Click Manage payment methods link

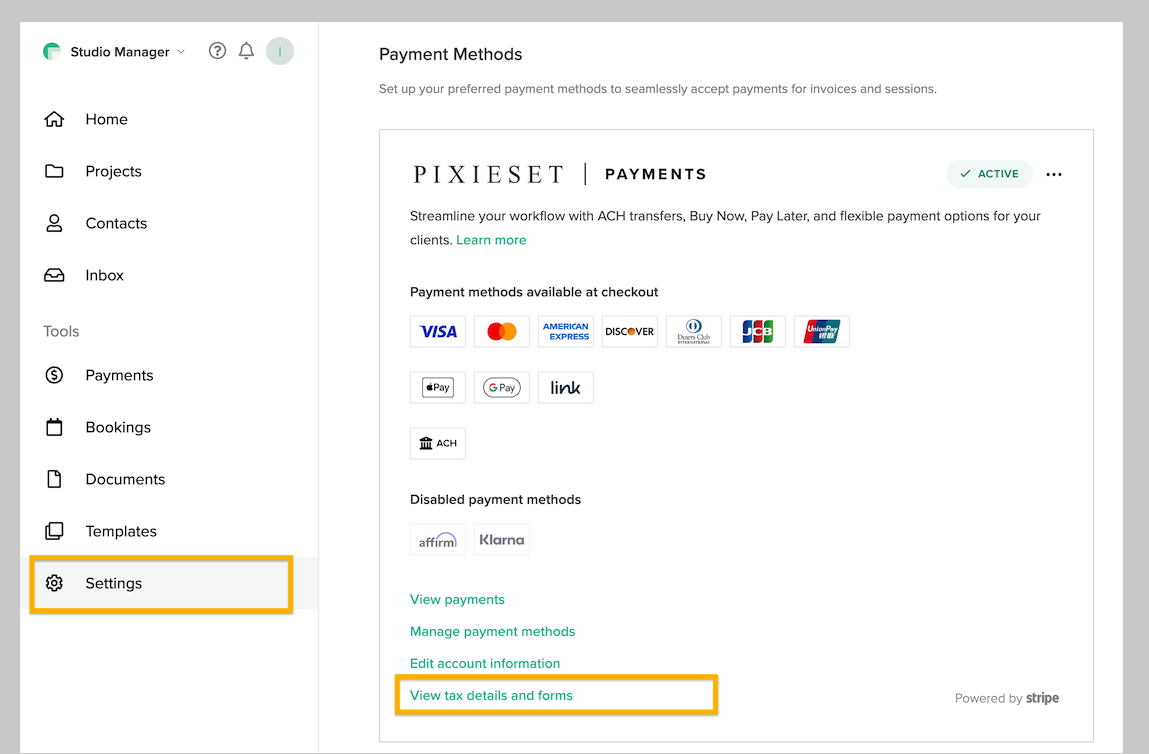(x=492, y=631)
